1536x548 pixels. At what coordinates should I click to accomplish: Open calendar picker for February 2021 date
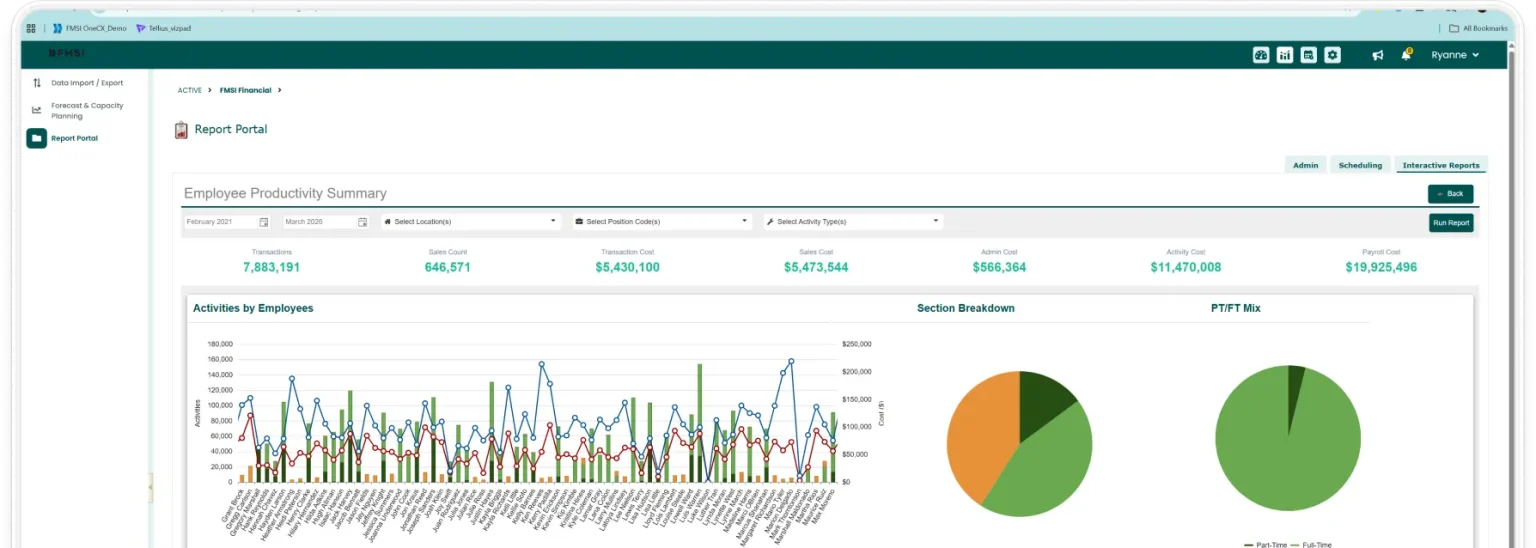[x=264, y=222]
